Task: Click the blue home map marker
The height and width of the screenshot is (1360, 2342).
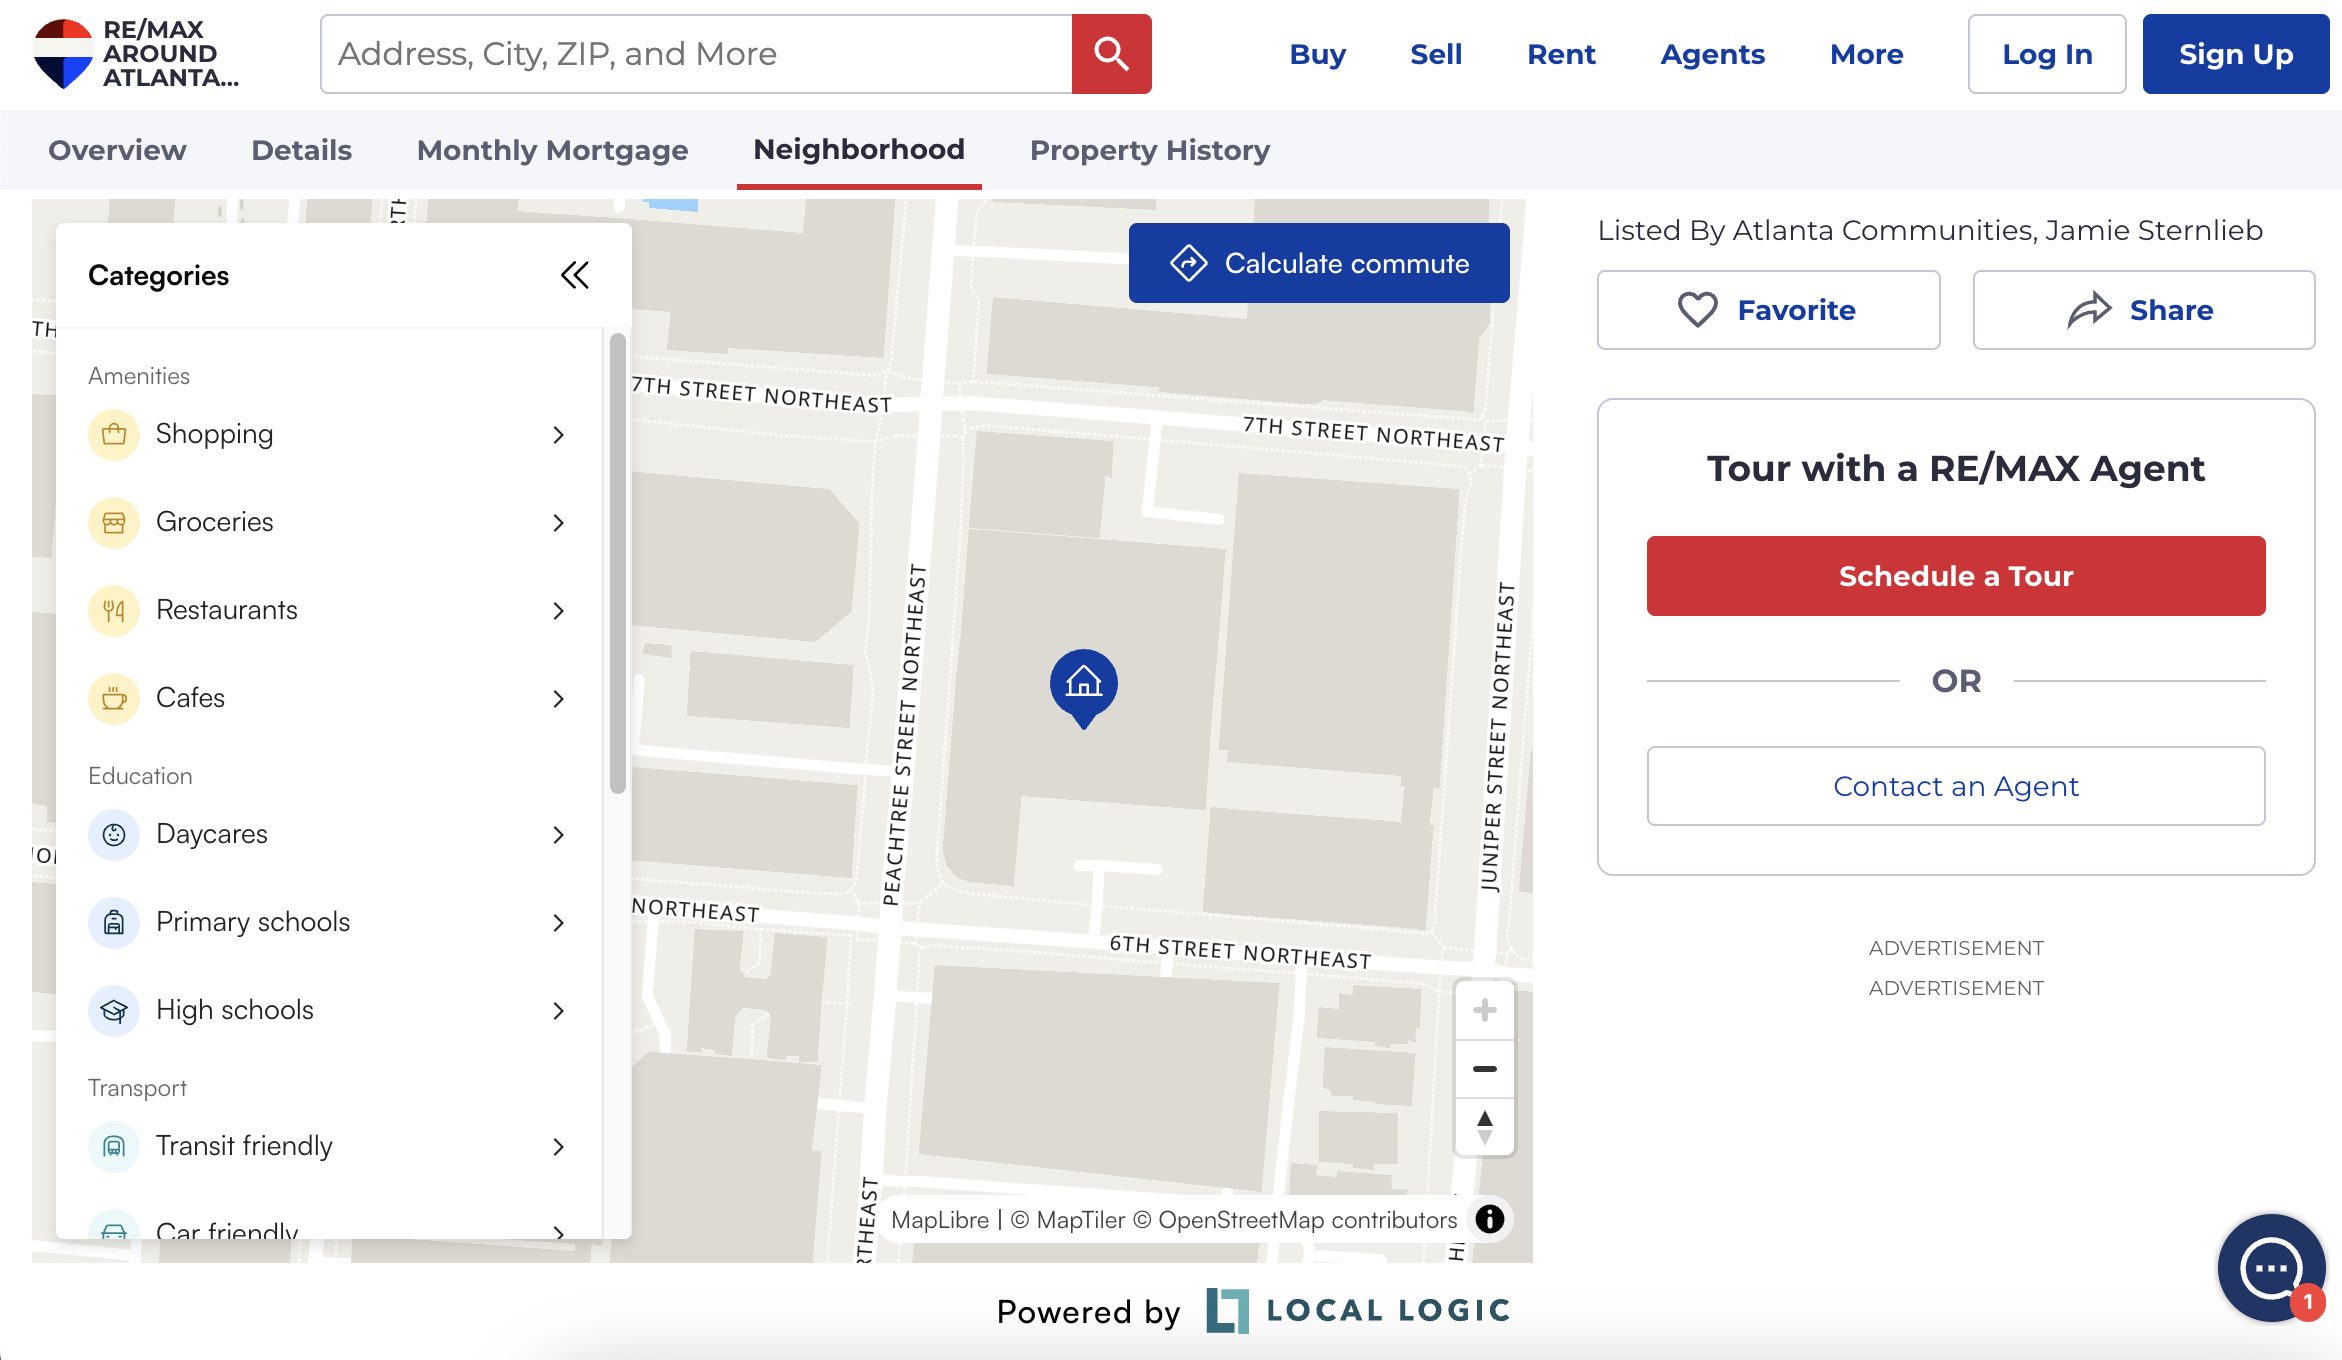Action: [1083, 684]
